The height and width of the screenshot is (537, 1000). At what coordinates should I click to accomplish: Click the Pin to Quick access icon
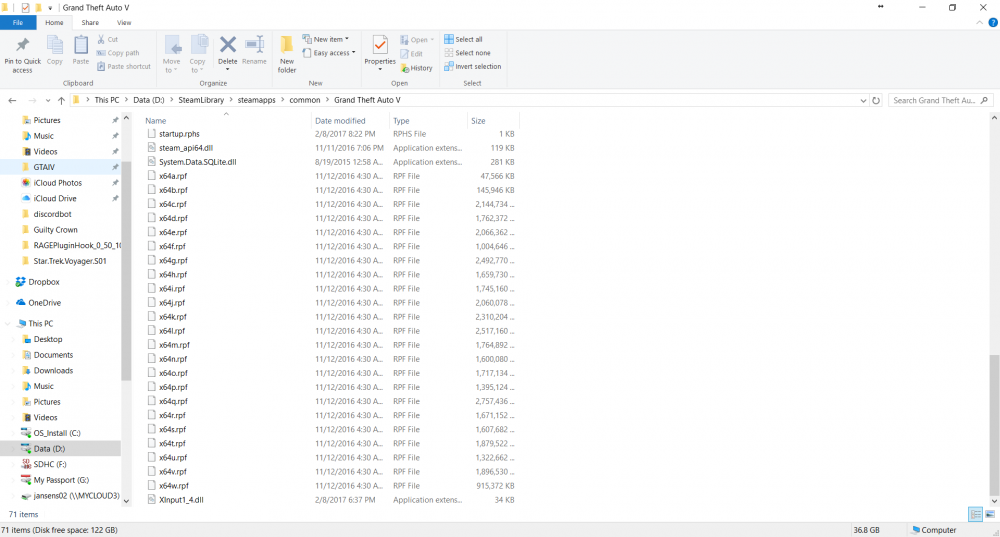(22, 52)
